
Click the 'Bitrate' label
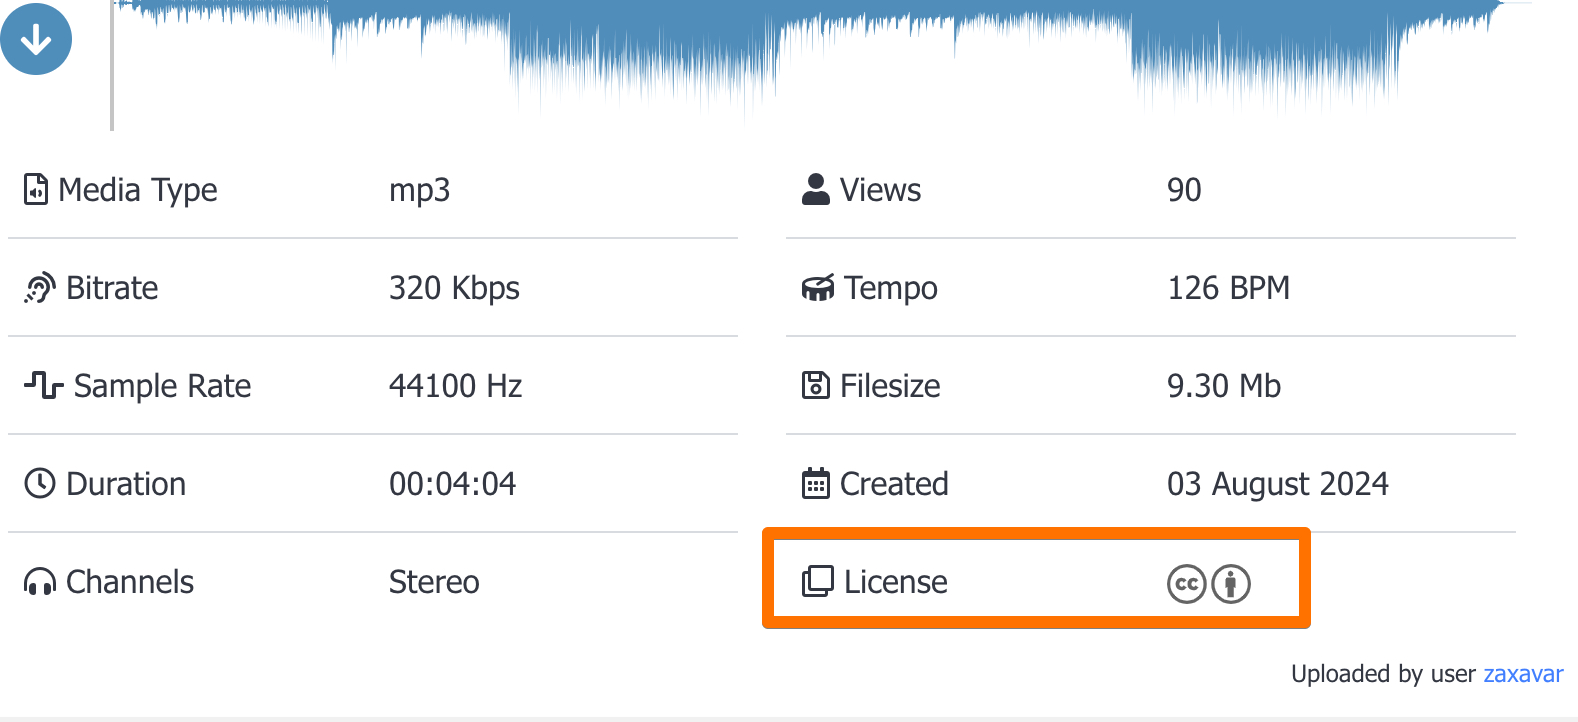click(x=112, y=288)
